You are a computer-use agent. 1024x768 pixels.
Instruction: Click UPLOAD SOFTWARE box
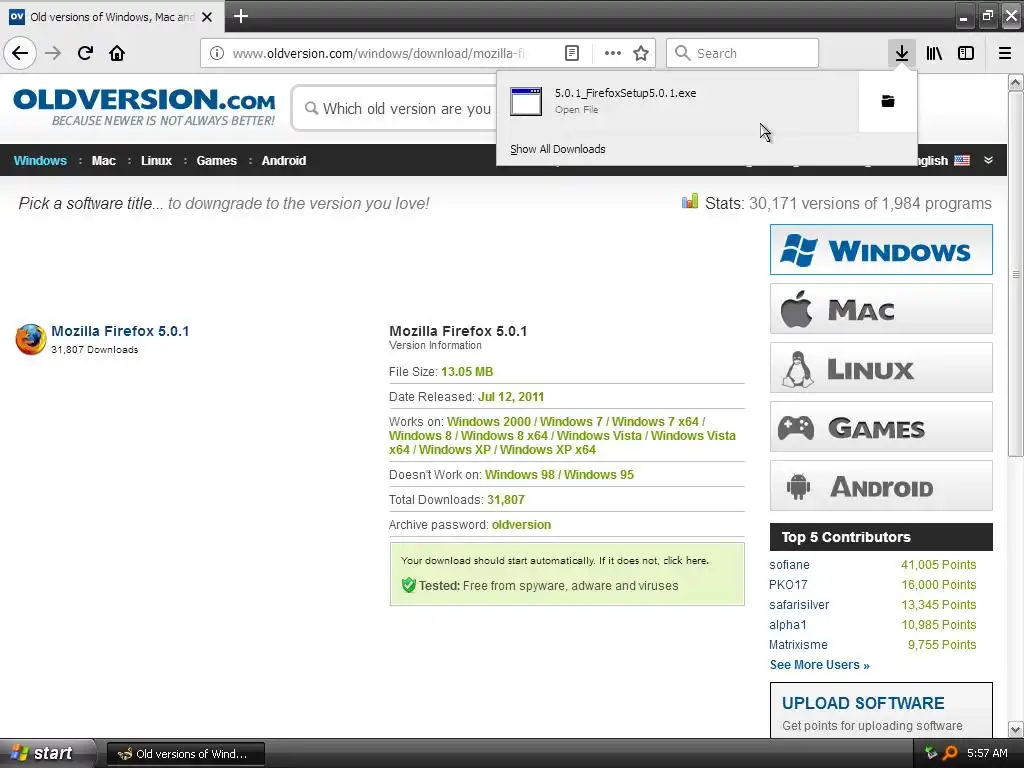coord(881,711)
